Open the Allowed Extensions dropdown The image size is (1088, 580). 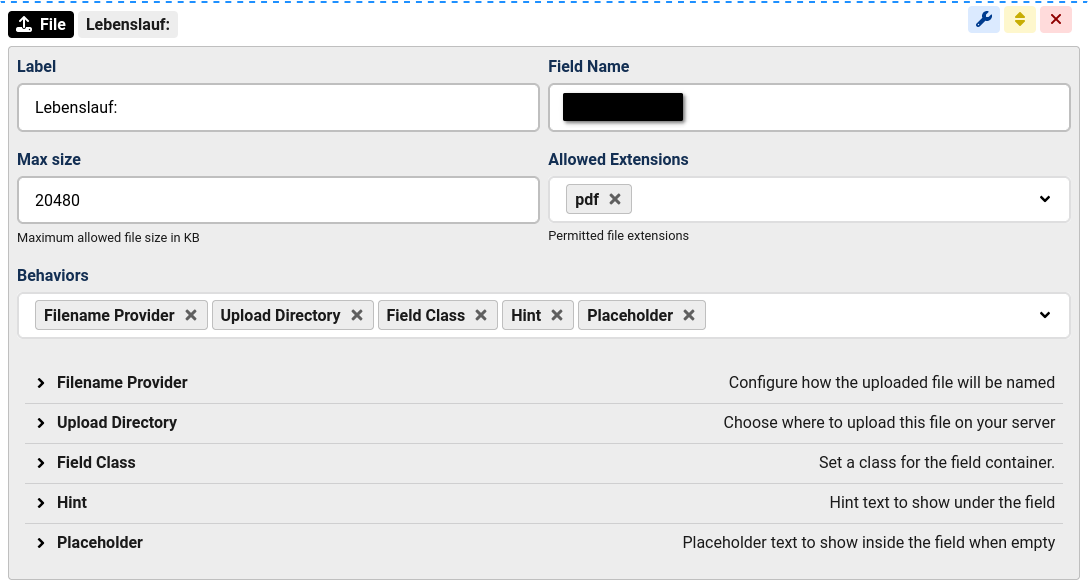[x=1045, y=199]
